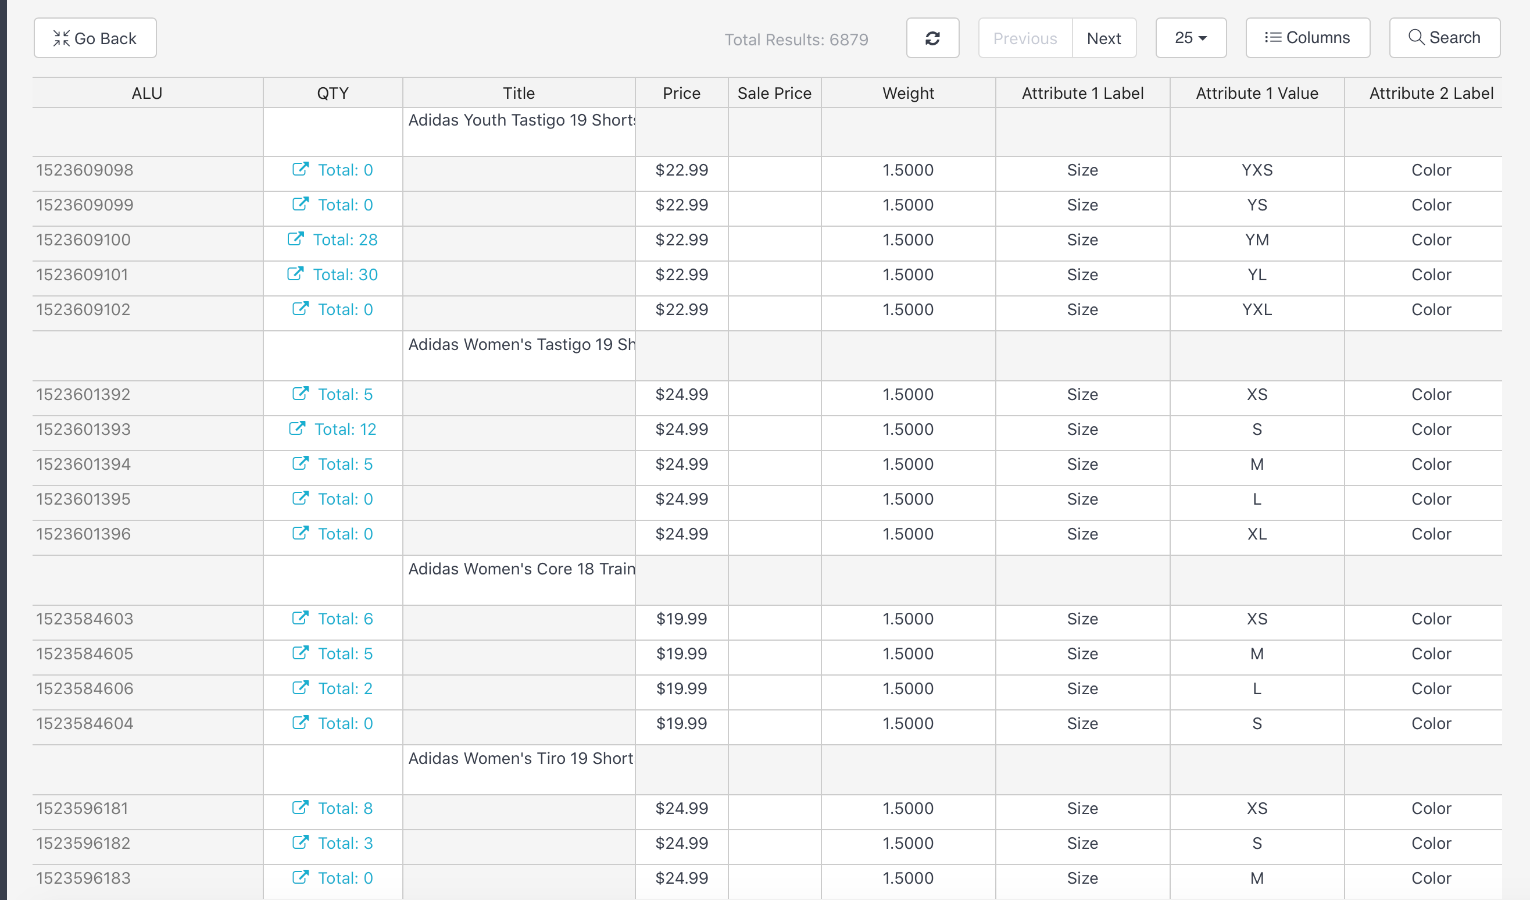This screenshot has height=900, width=1530.
Task: Click external link icon beside Total: 6
Action: pos(299,618)
